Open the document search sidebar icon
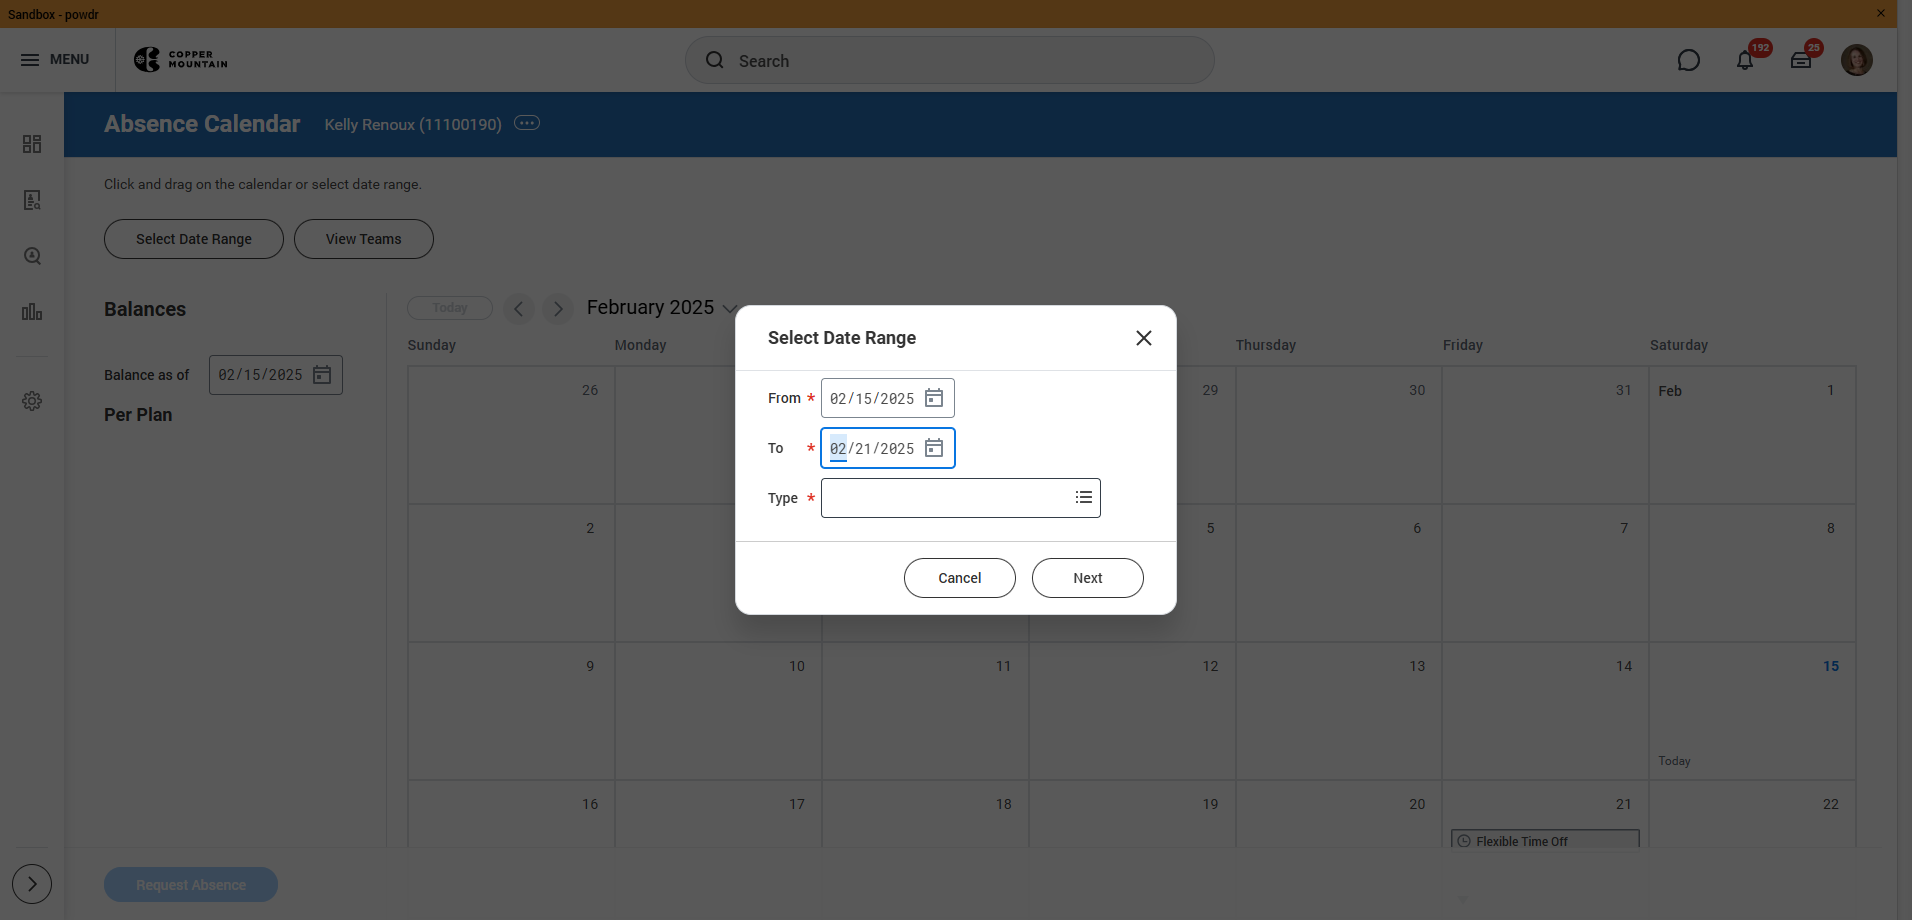The width and height of the screenshot is (1912, 920). 32,200
